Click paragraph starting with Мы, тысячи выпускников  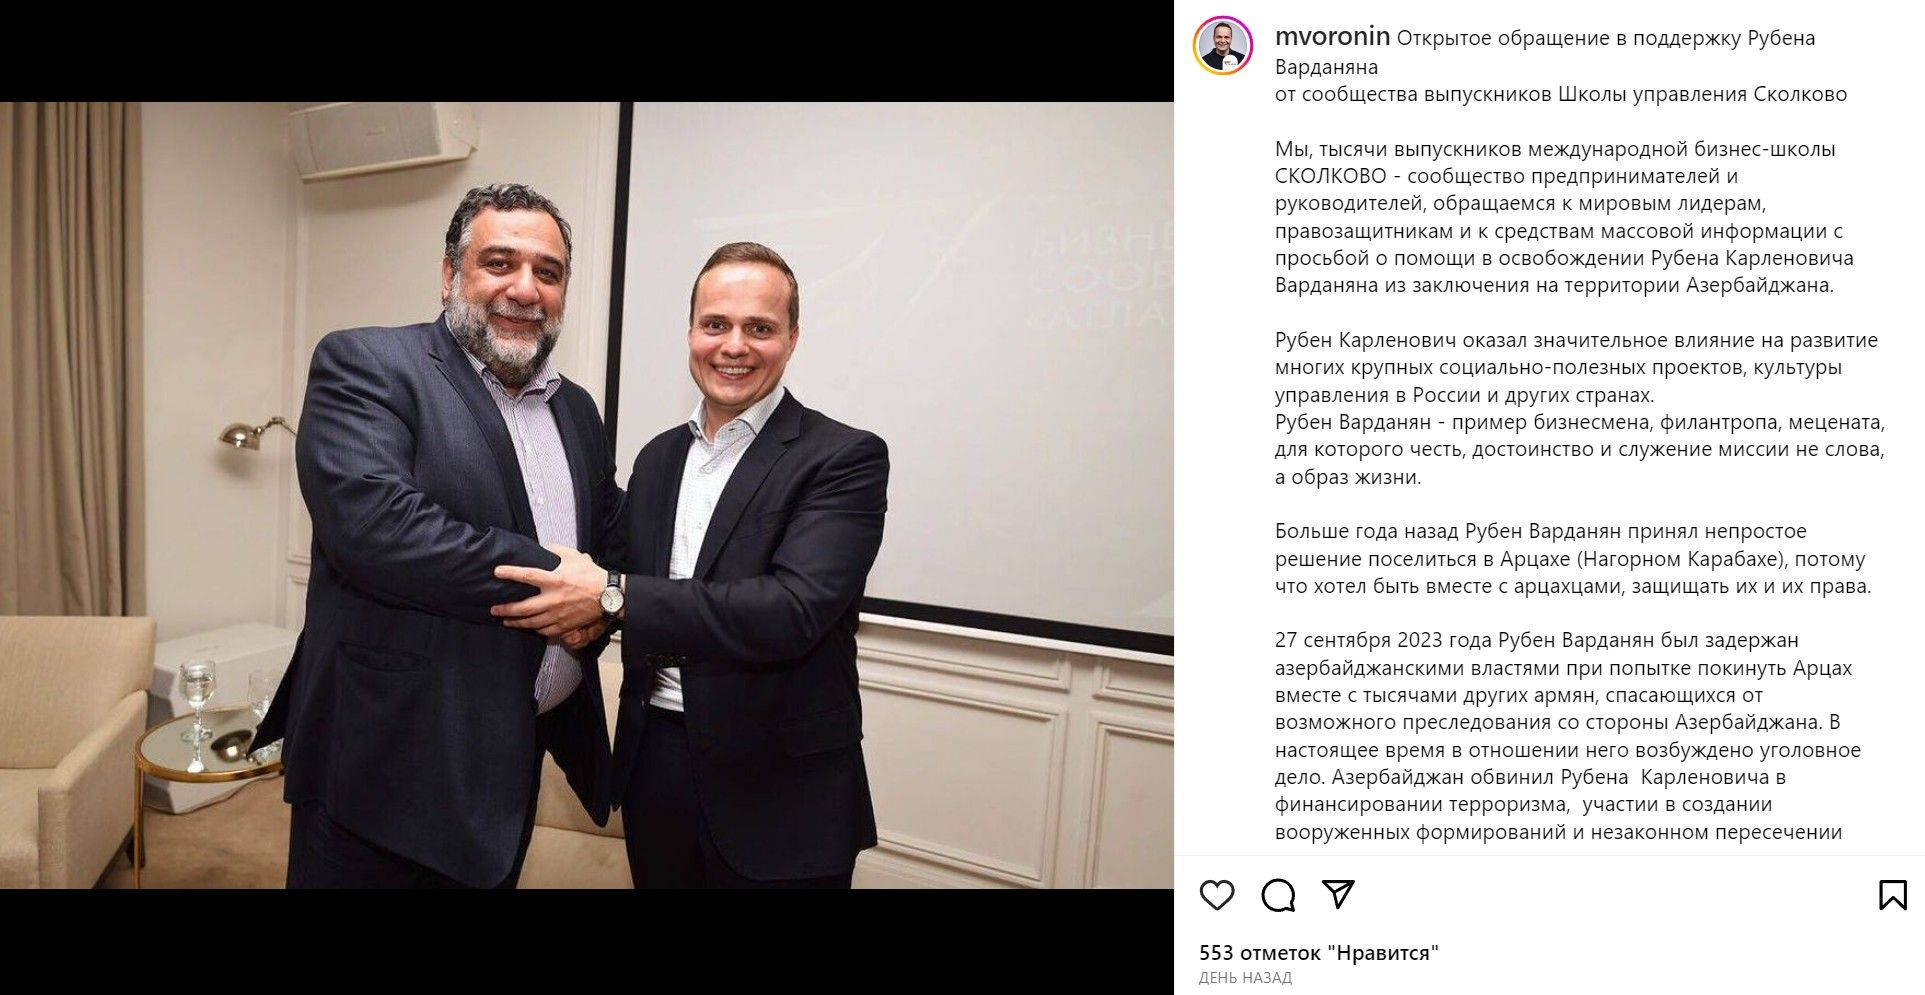click(x=1564, y=217)
